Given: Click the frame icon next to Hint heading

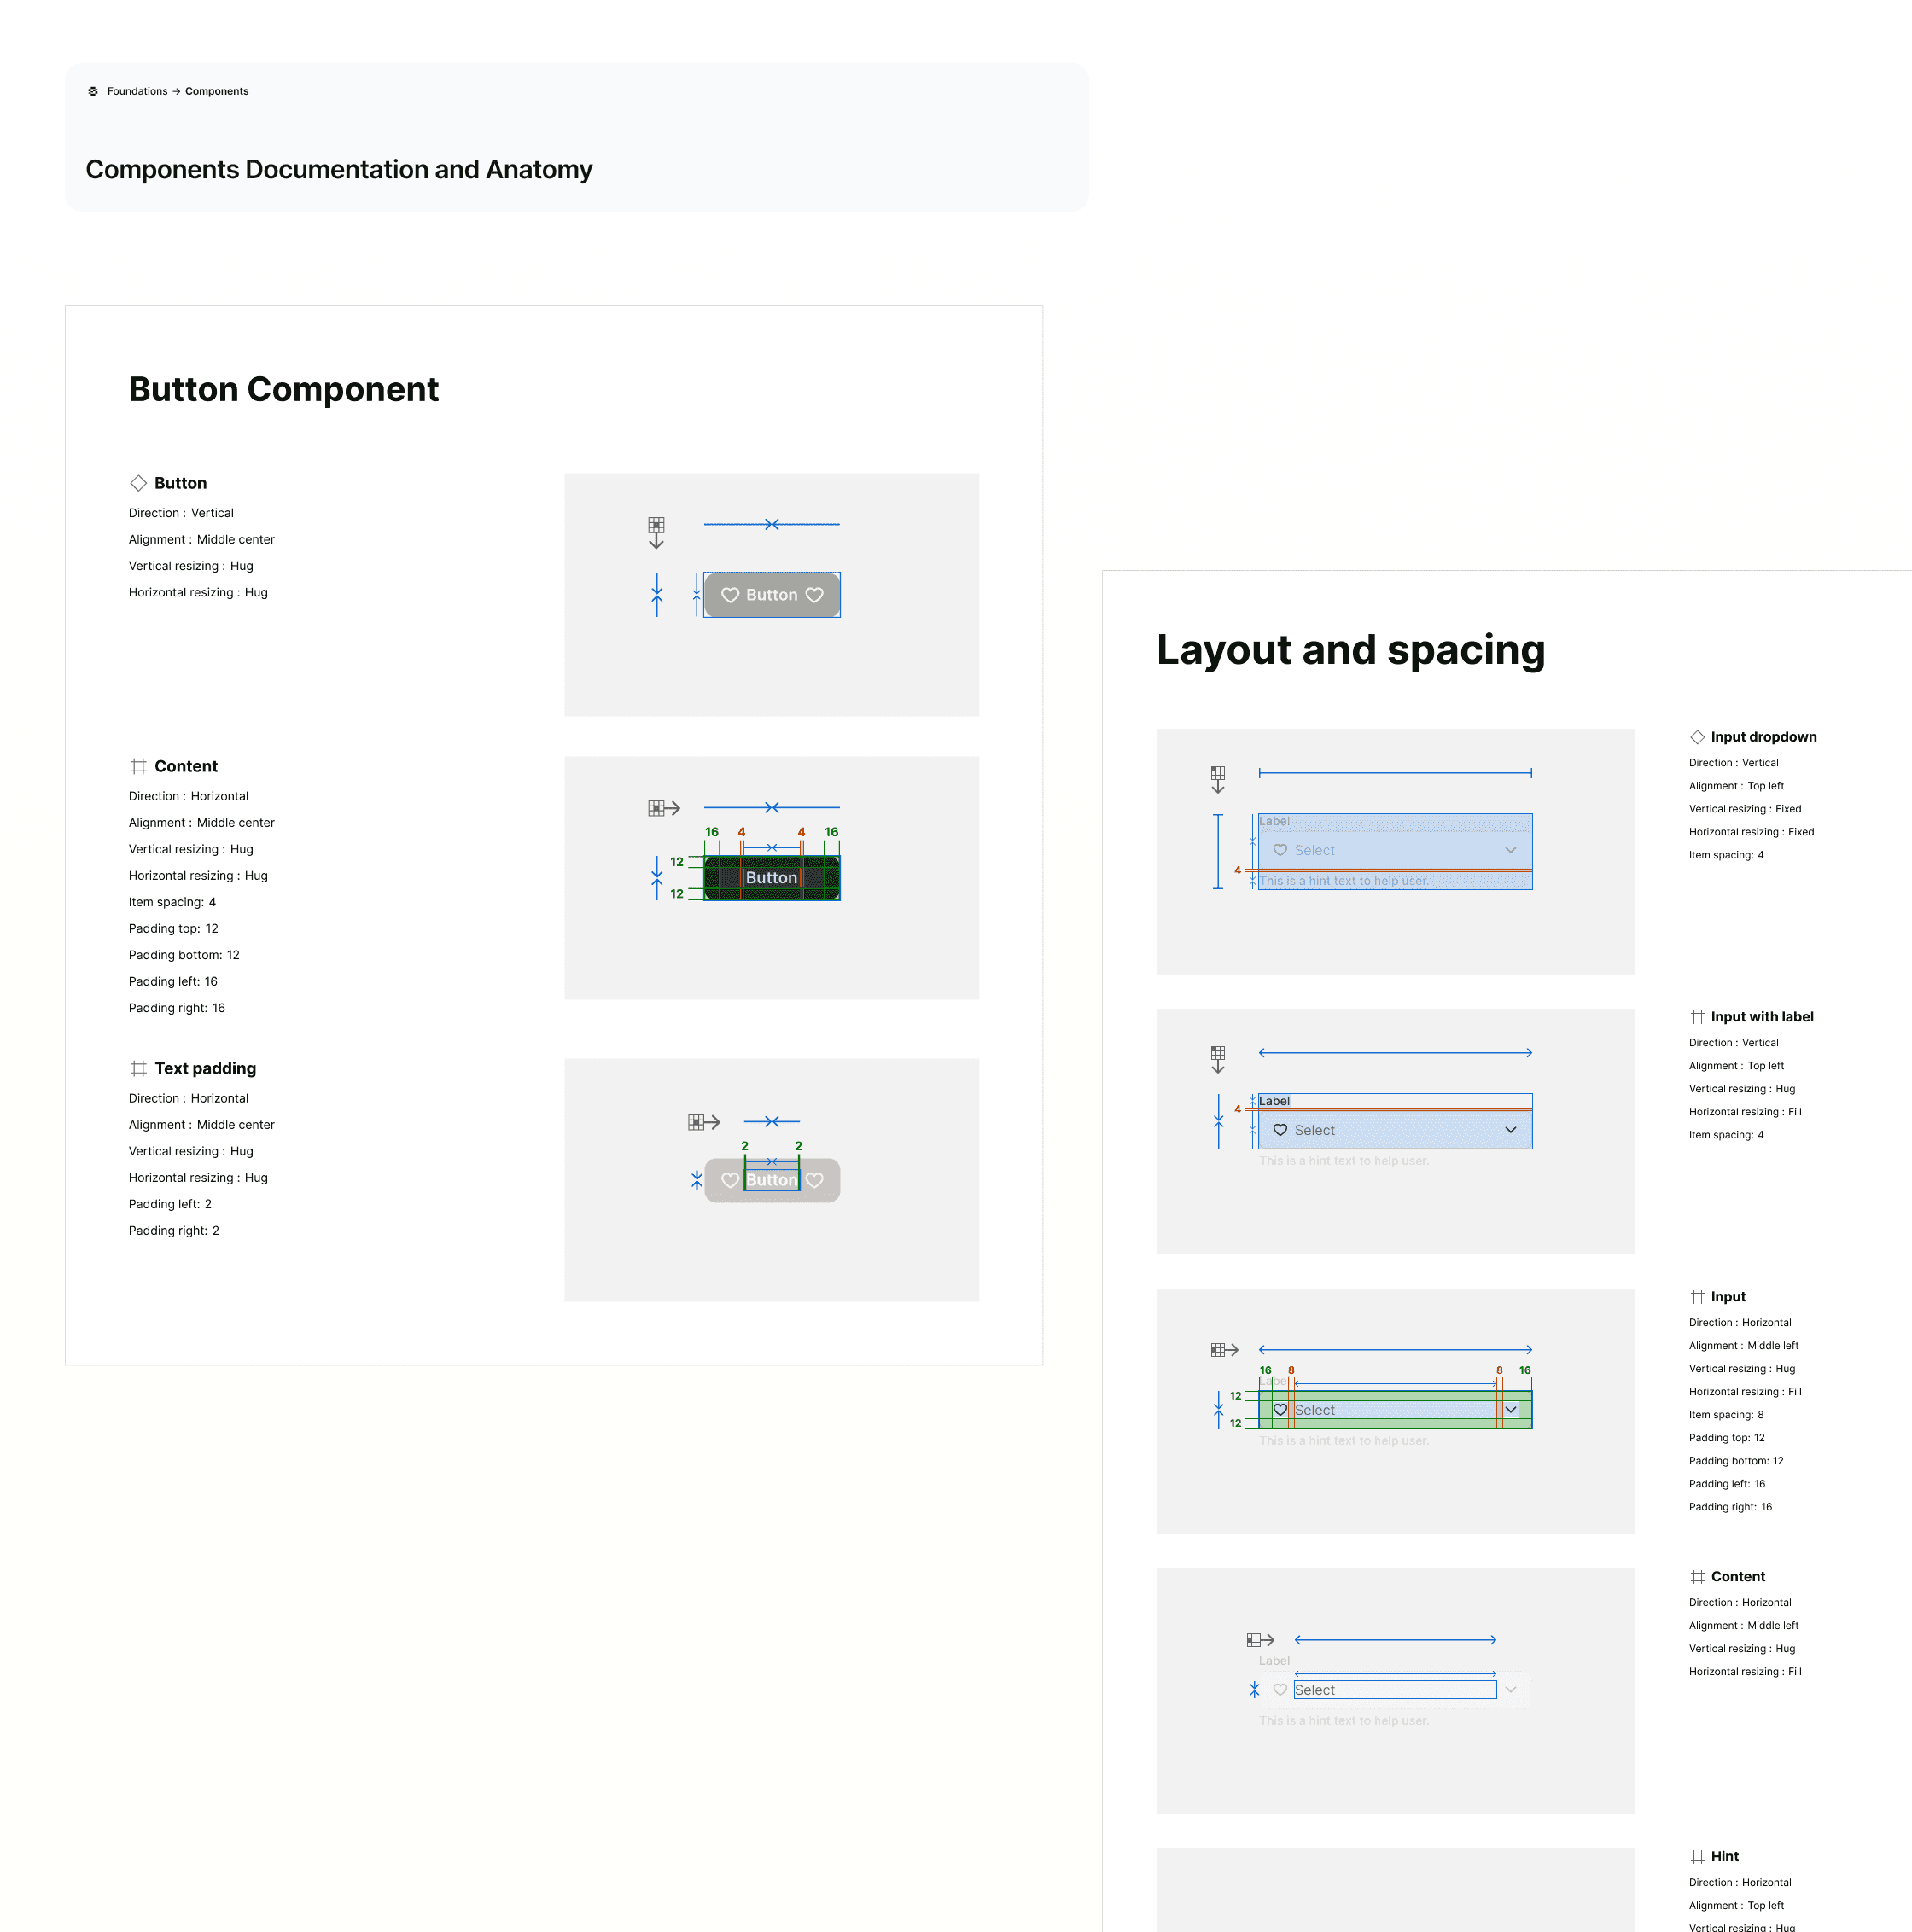Looking at the screenshot, I should tap(1697, 1856).
